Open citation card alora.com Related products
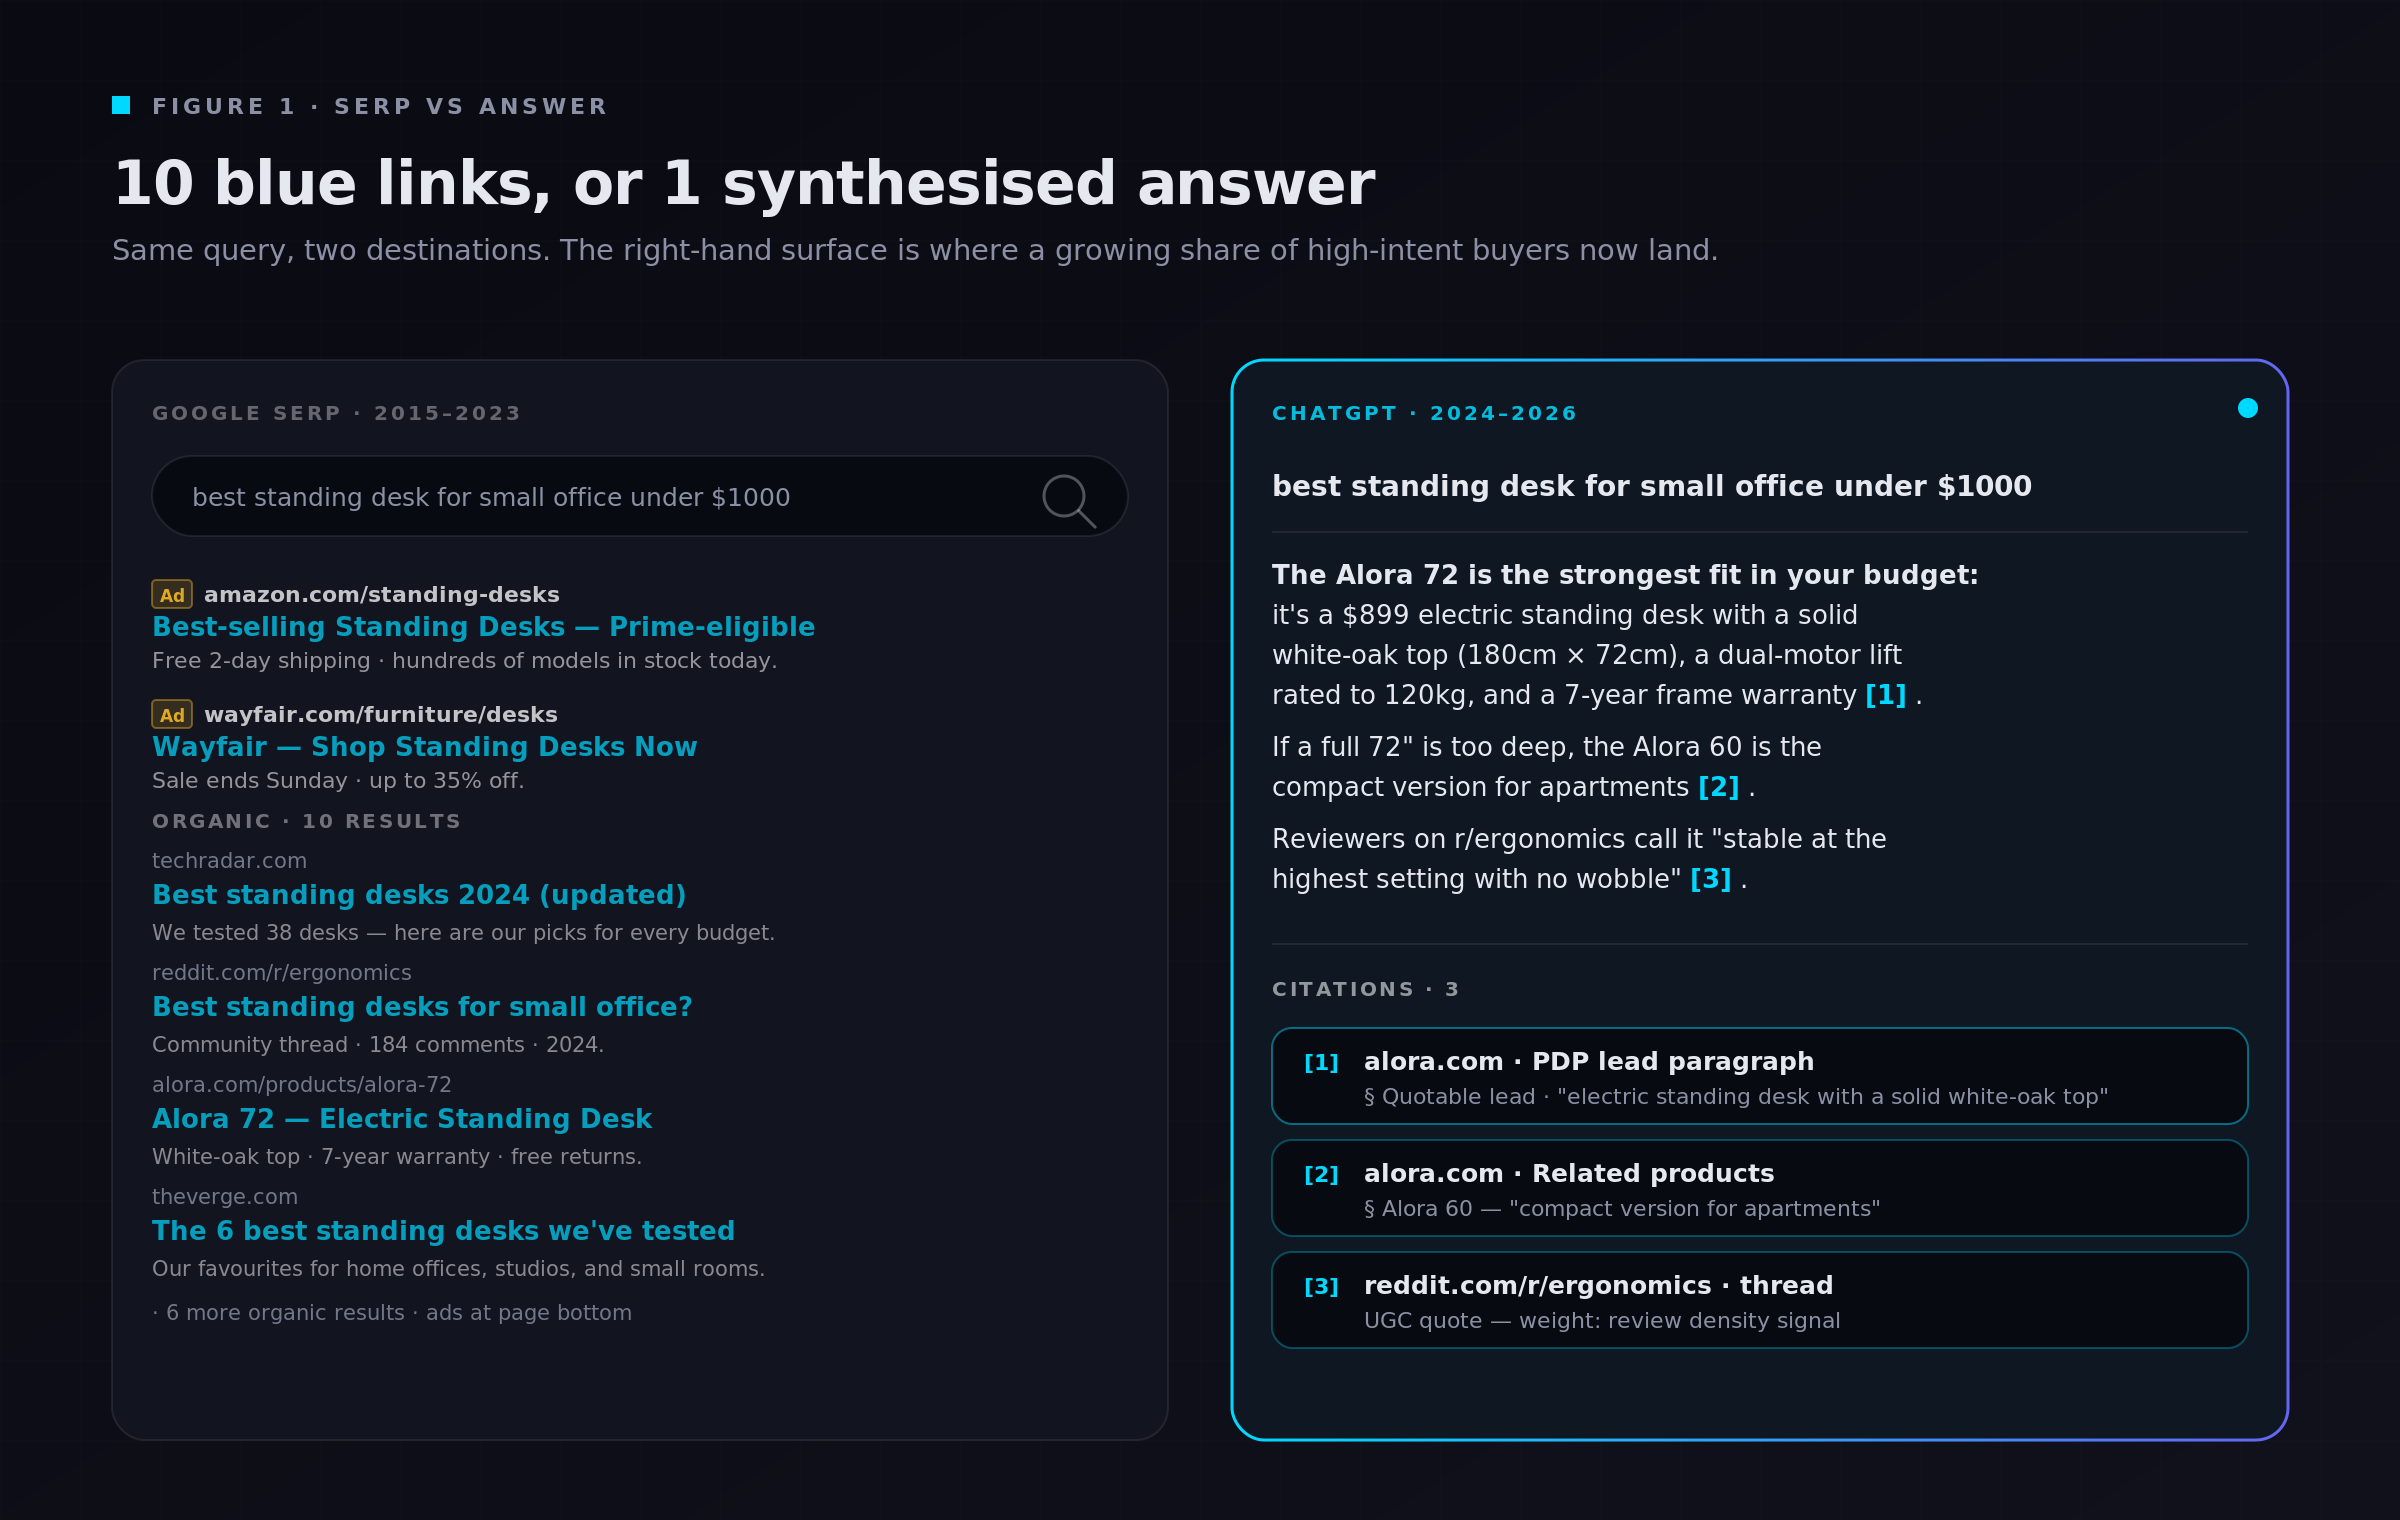 tap(1760, 1188)
